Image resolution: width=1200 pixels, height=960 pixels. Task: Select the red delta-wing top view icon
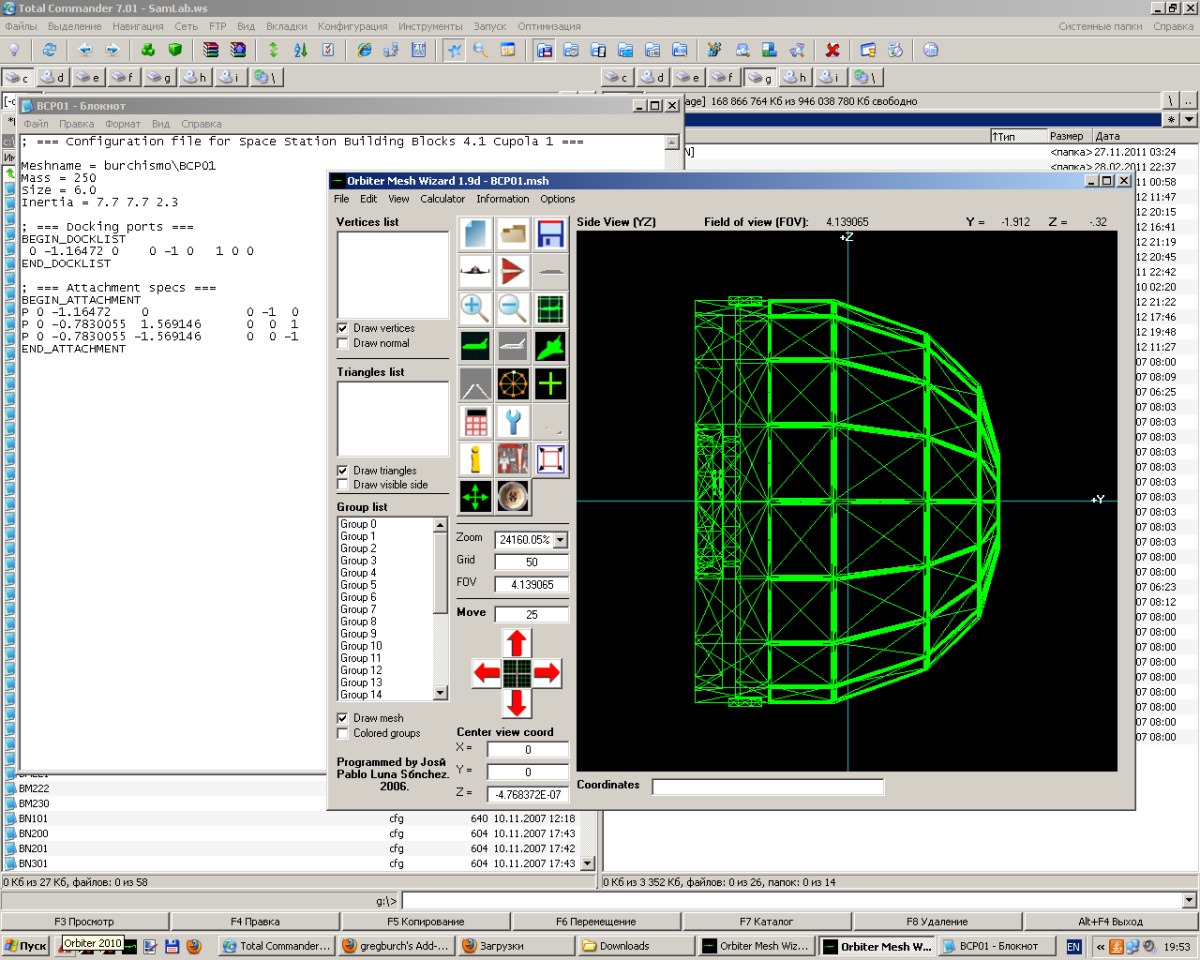pyautogui.click(x=513, y=271)
